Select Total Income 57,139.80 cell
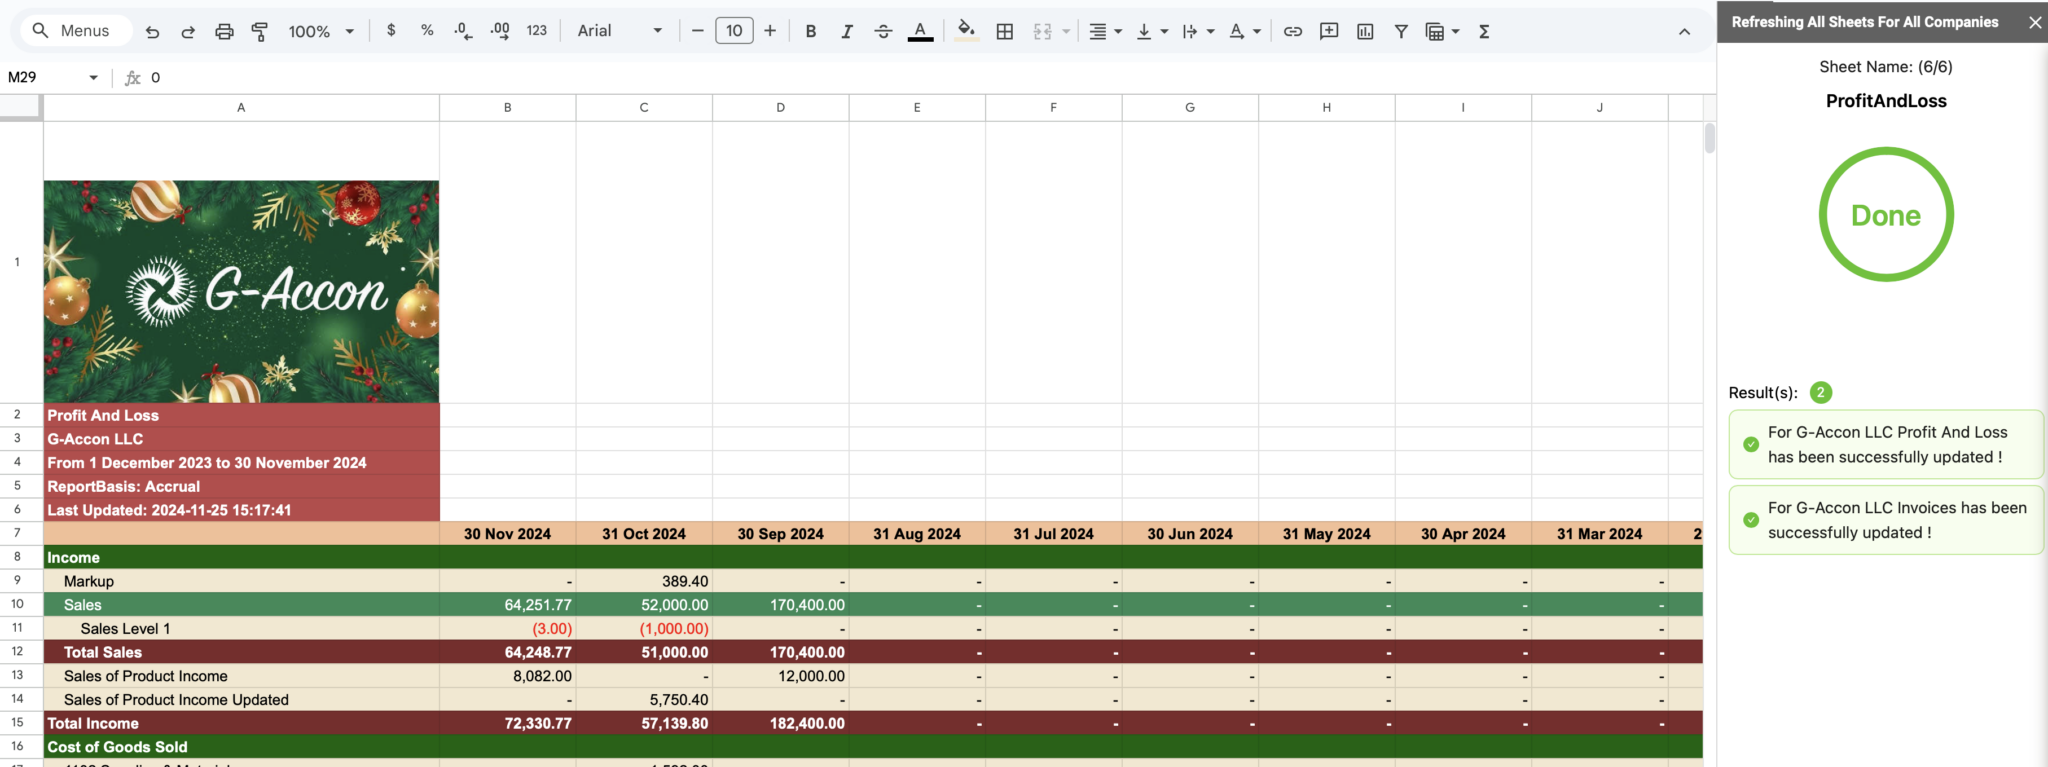The width and height of the screenshot is (2048, 767). point(644,723)
